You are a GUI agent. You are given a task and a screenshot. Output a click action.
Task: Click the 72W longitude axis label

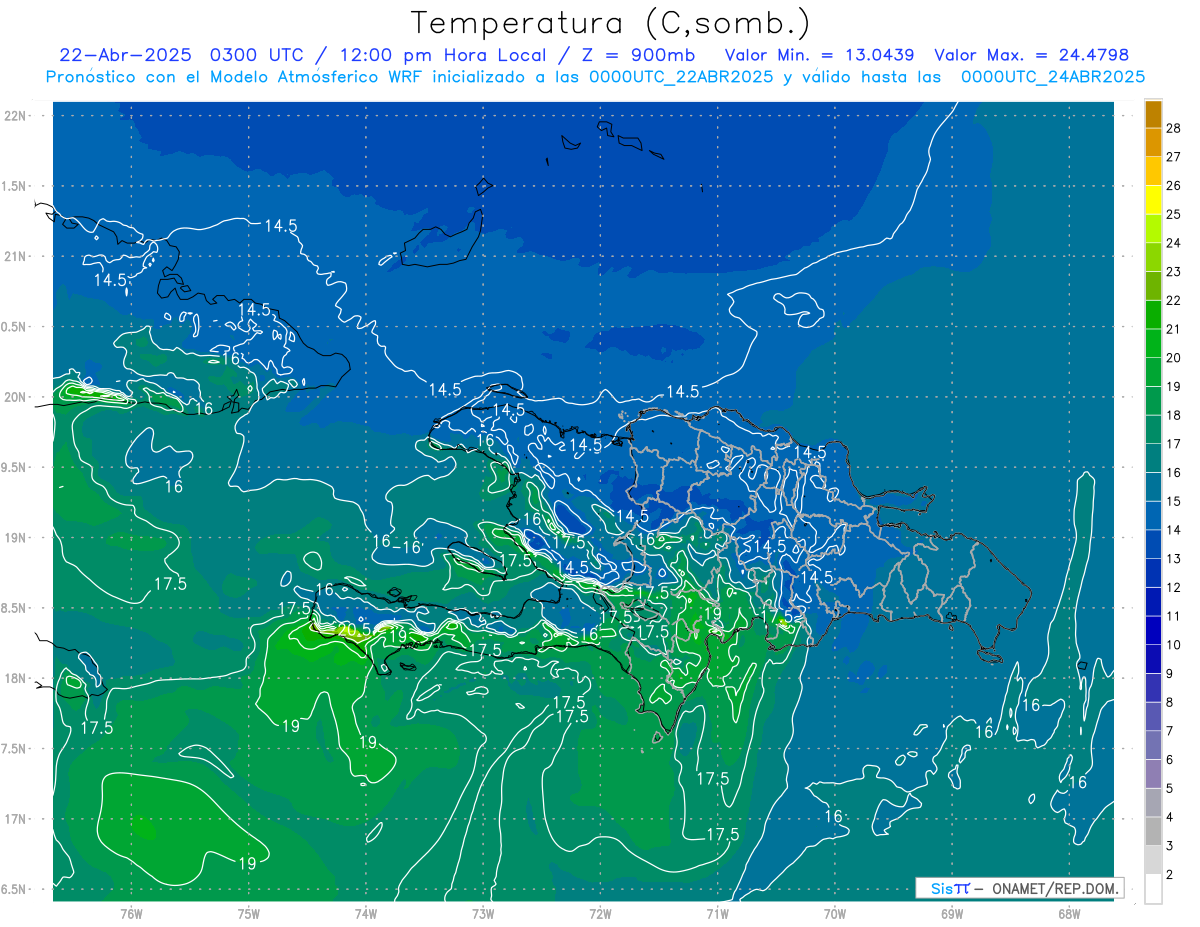(600, 913)
